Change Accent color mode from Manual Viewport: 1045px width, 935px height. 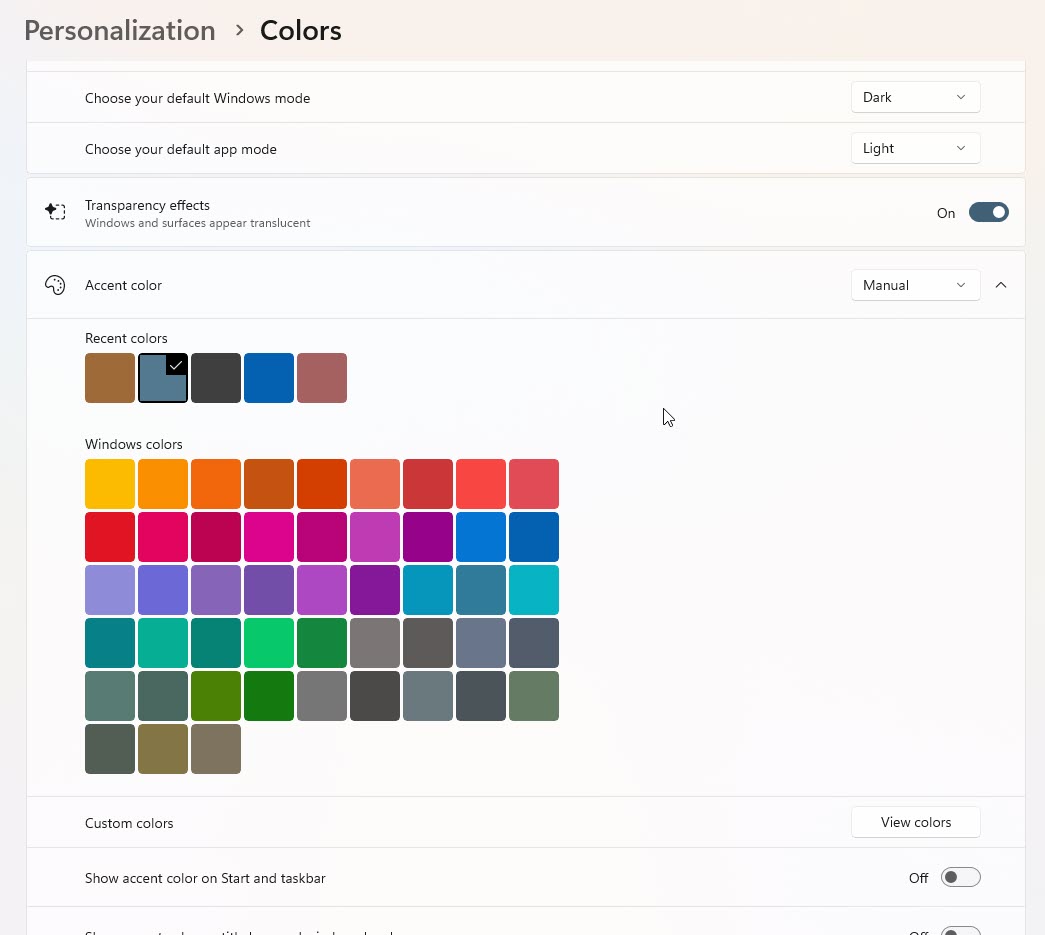(914, 285)
